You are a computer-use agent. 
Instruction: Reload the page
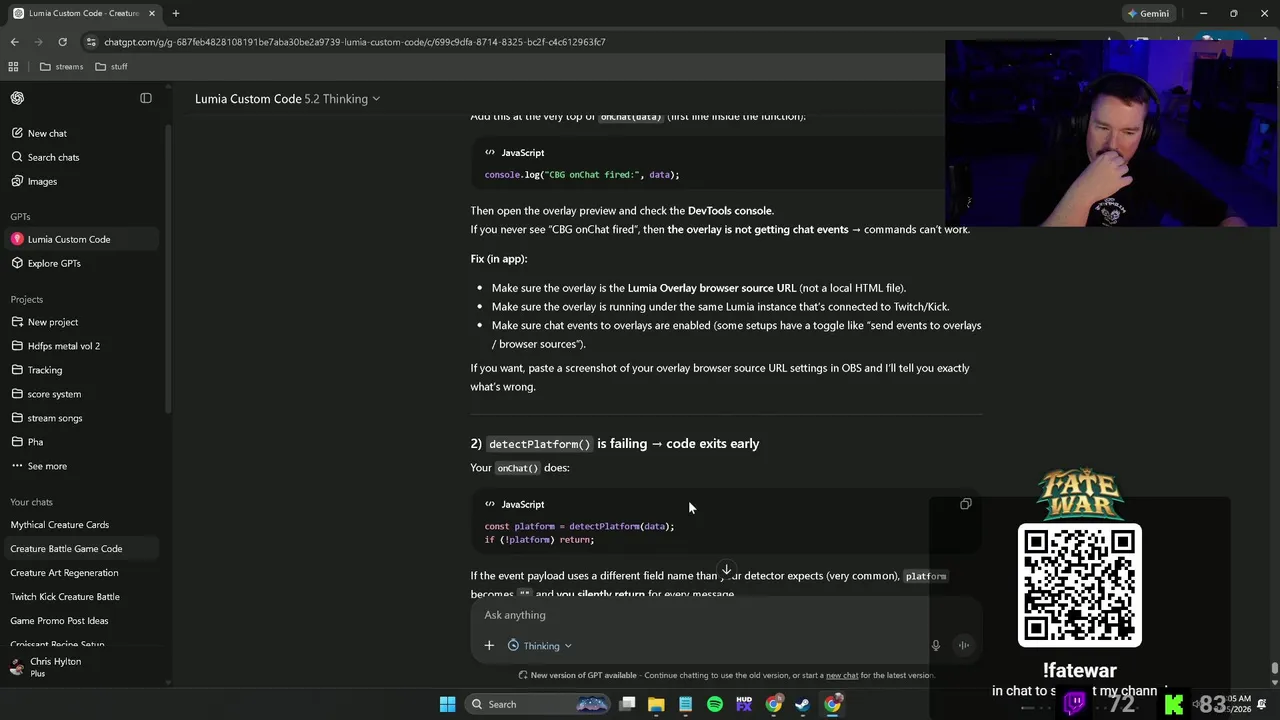(x=62, y=42)
